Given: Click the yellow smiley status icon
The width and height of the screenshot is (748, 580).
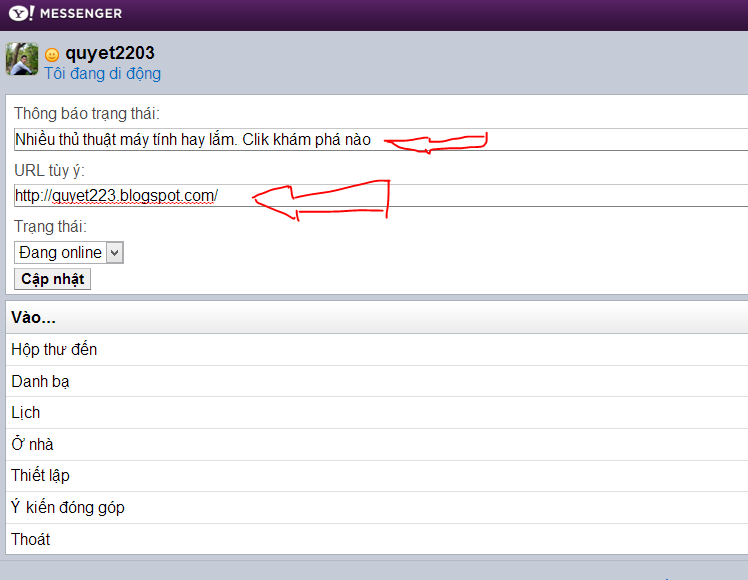Looking at the screenshot, I should pos(52,55).
